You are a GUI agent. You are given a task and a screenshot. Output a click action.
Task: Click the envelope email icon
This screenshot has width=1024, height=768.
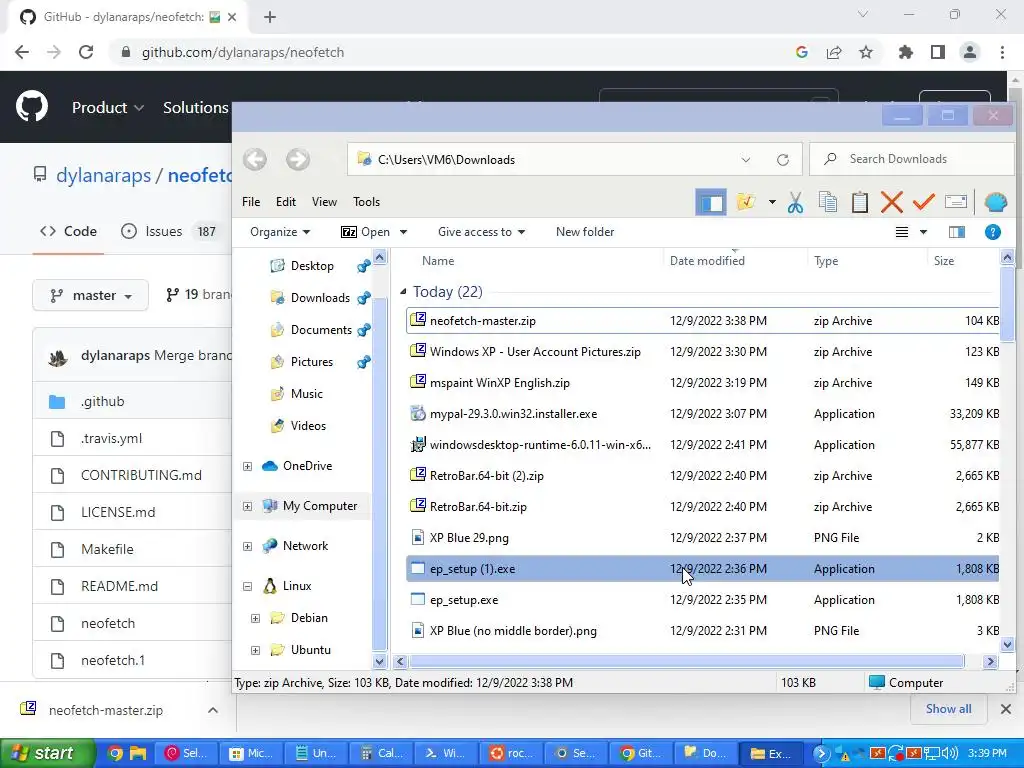[955, 202]
